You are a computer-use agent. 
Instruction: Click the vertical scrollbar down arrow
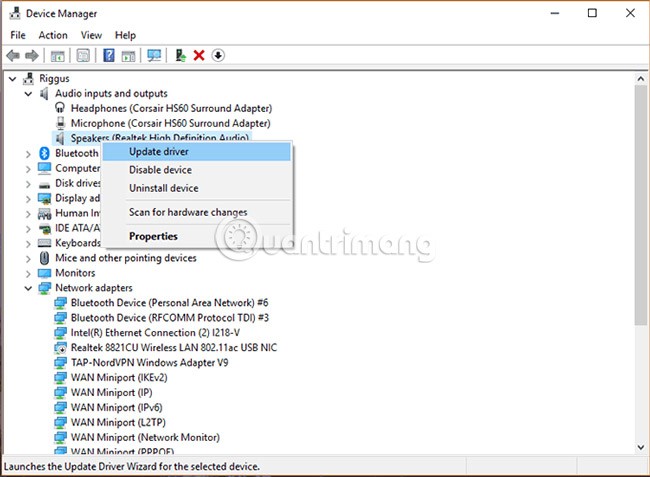coord(641,448)
